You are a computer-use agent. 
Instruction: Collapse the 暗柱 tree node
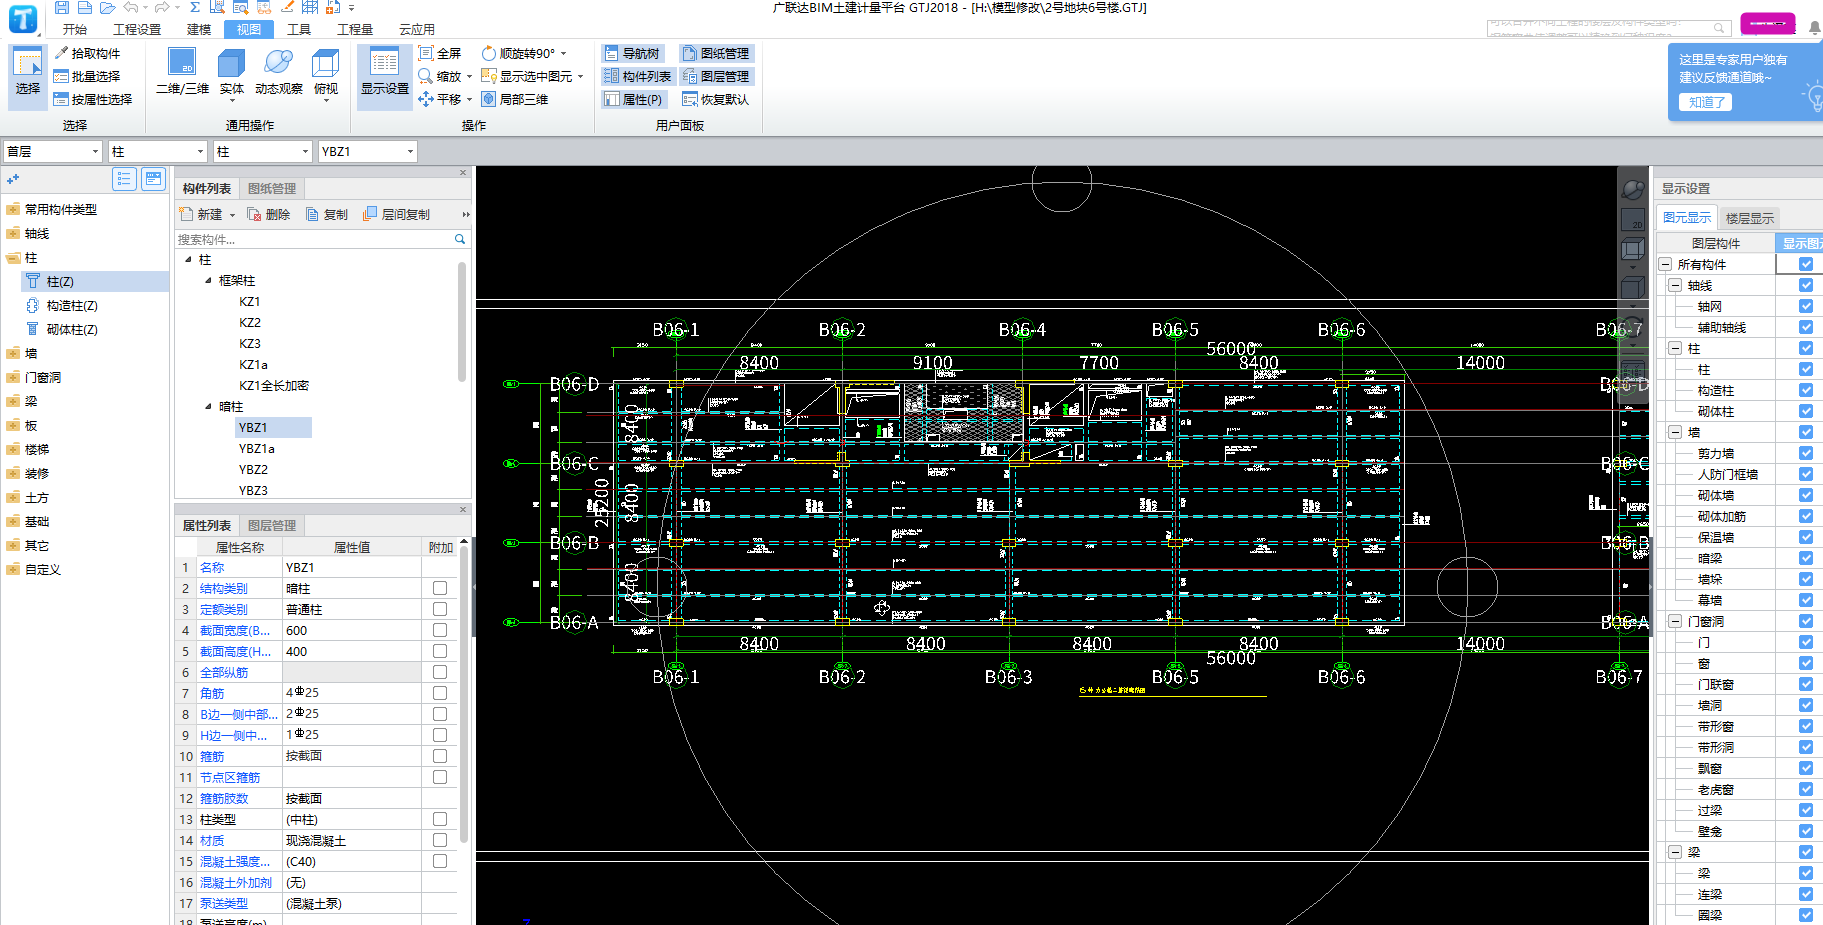point(208,407)
